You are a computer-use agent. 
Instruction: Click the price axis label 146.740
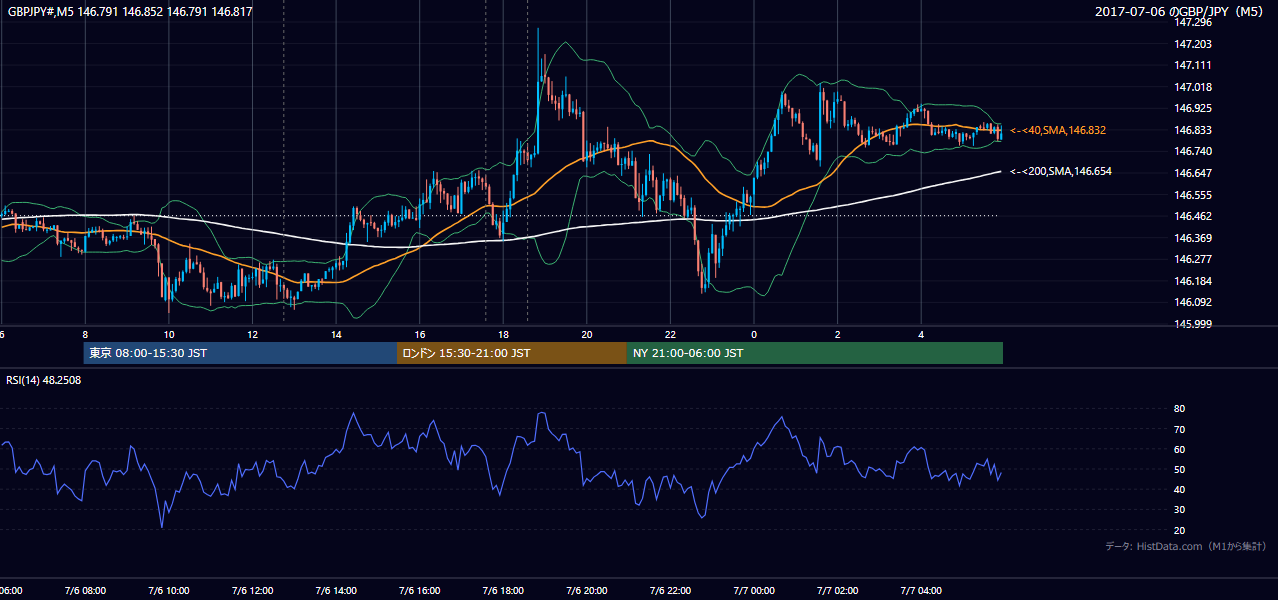1194,151
